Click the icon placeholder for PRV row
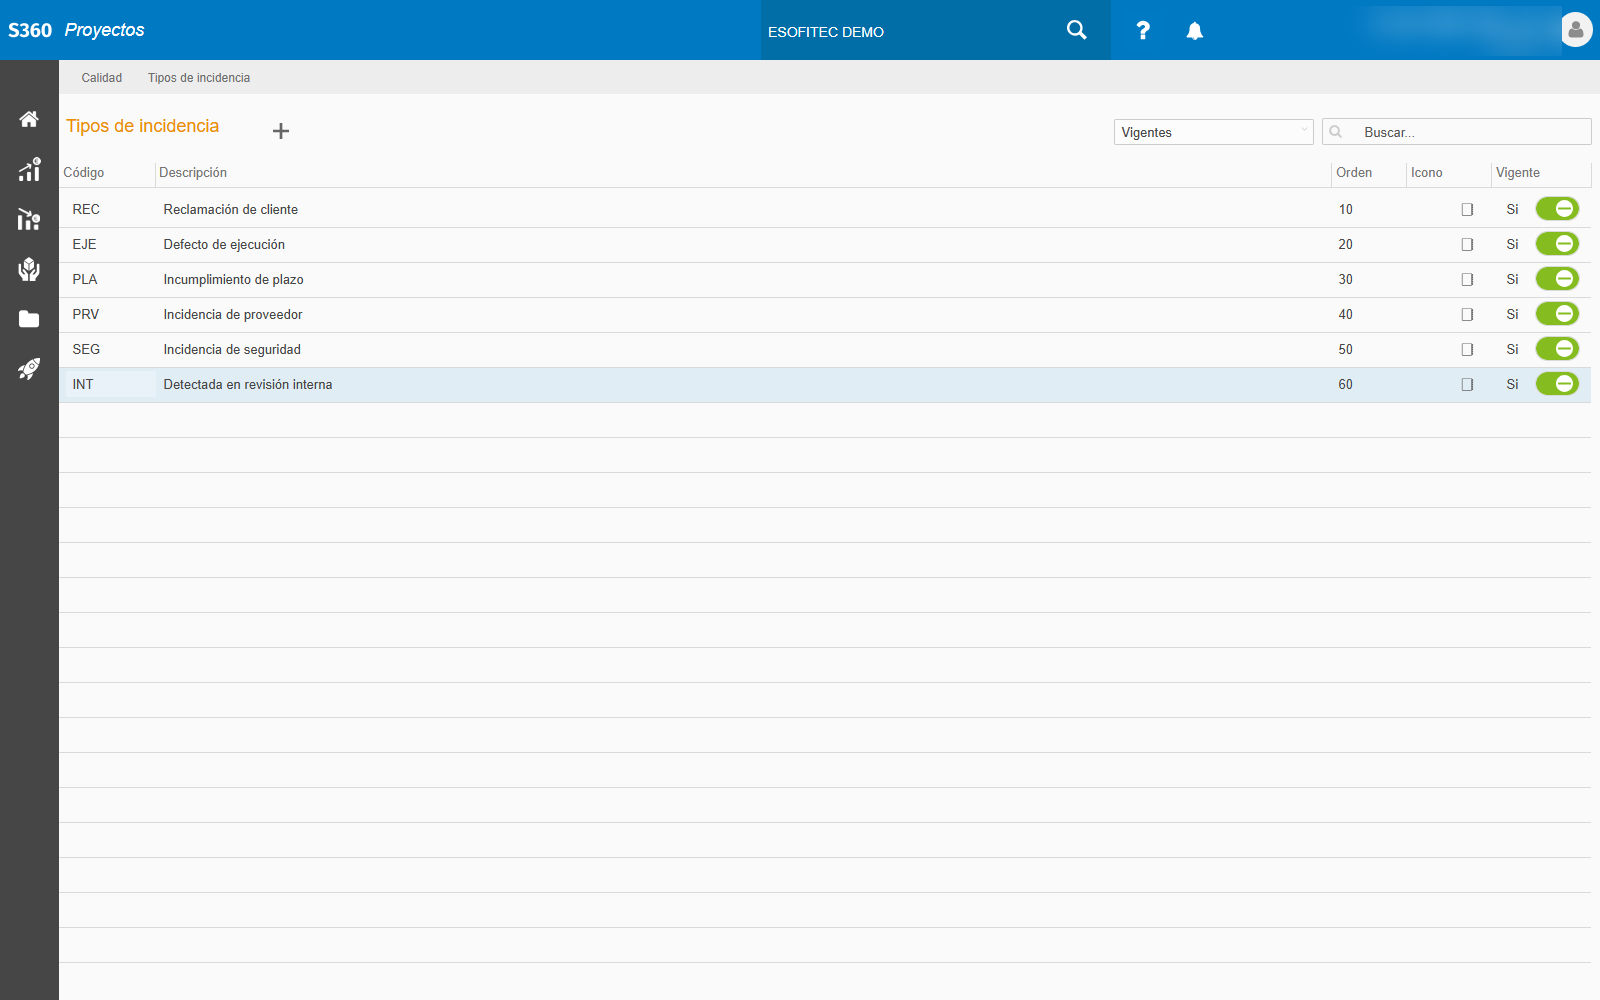 1467,315
